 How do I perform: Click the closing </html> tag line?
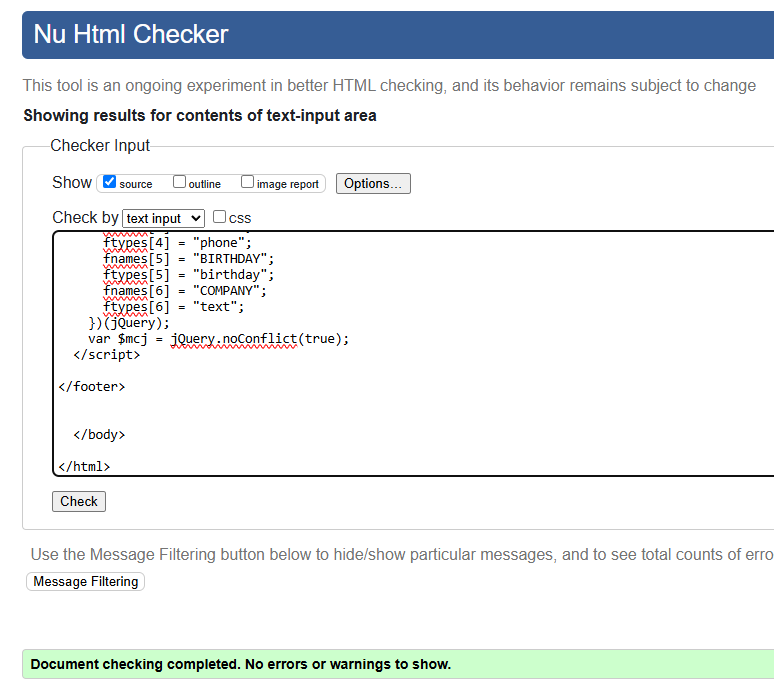[84, 466]
